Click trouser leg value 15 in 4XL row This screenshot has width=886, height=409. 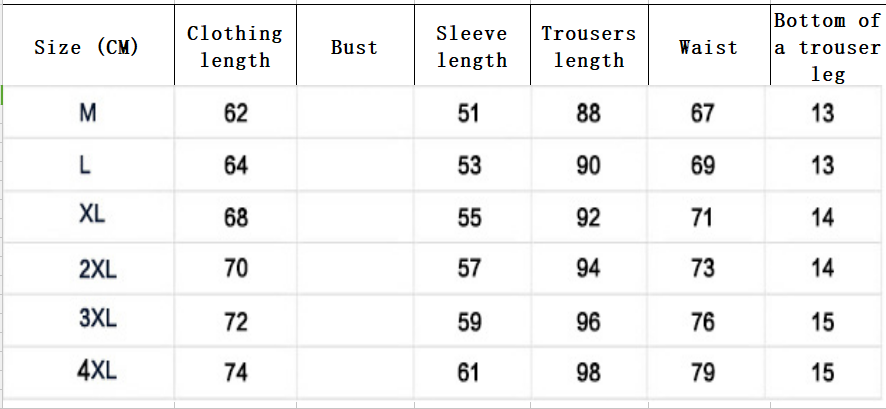click(x=822, y=373)
